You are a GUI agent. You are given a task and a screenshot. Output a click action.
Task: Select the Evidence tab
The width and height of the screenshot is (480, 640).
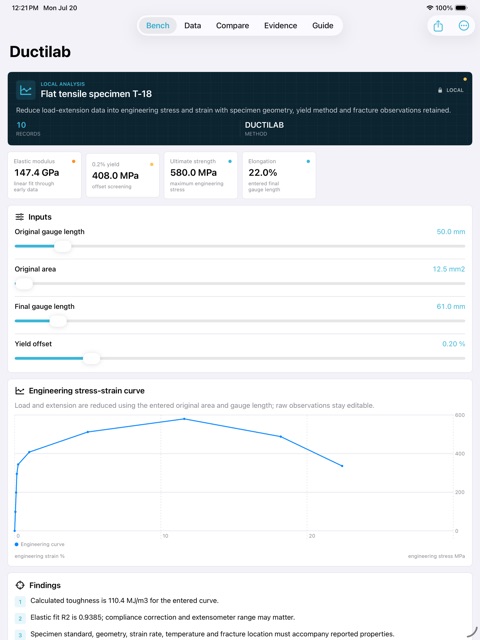click(280, 26)
